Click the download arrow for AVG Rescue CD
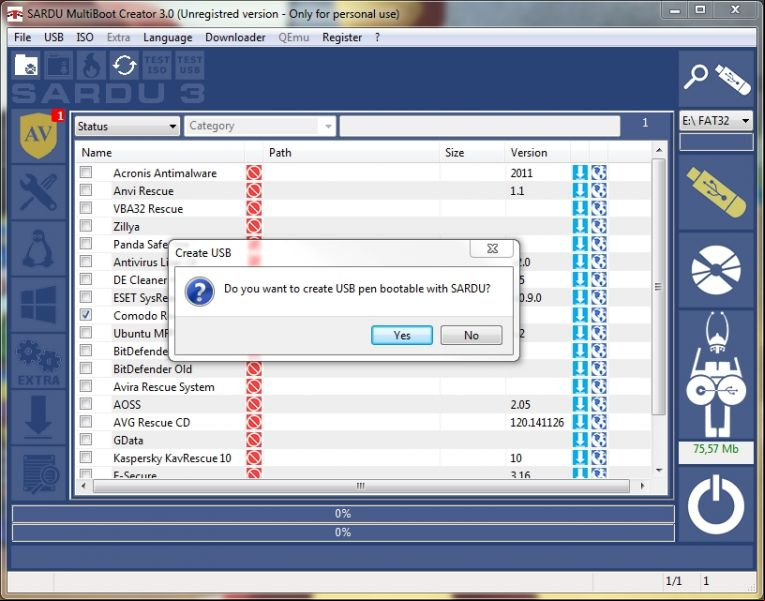Viewport: 765px width, 601px height. pos(580,422)
